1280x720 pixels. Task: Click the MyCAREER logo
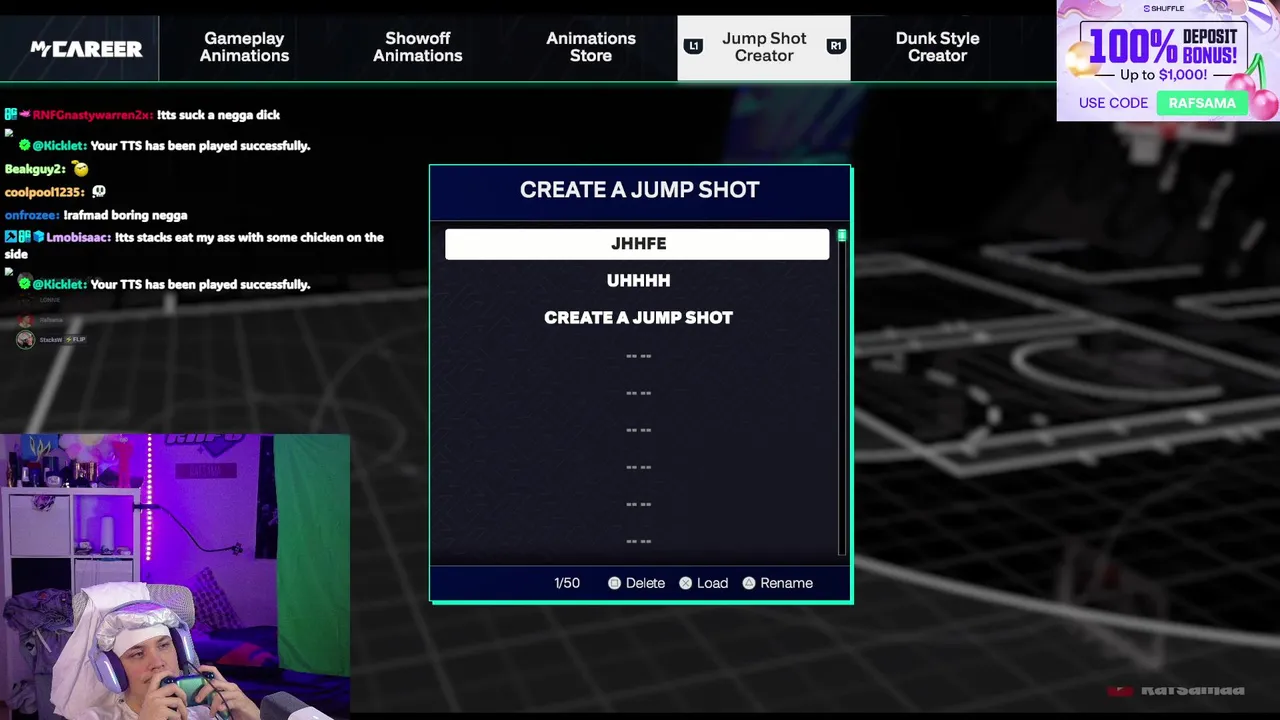(86, 48)
